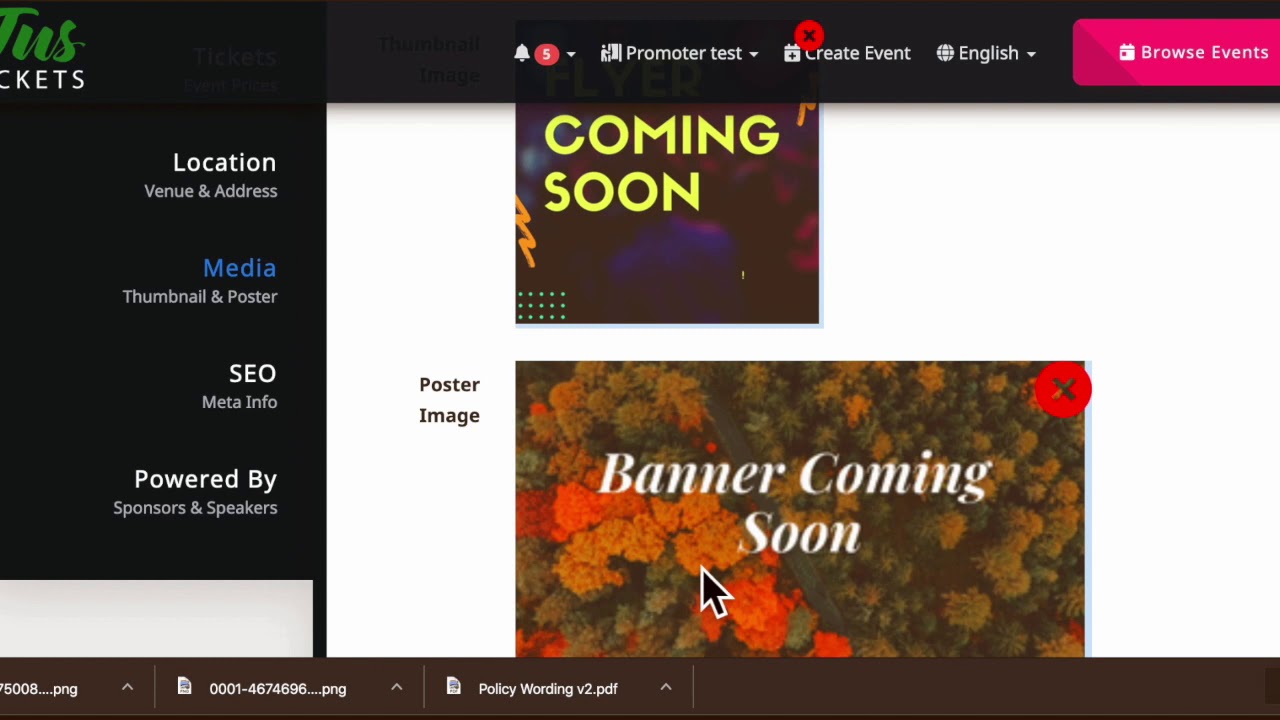This screenshot has height=720, width=1280.
Task: Click the Tus Tickets logo
Action: [x=42, y=50]
